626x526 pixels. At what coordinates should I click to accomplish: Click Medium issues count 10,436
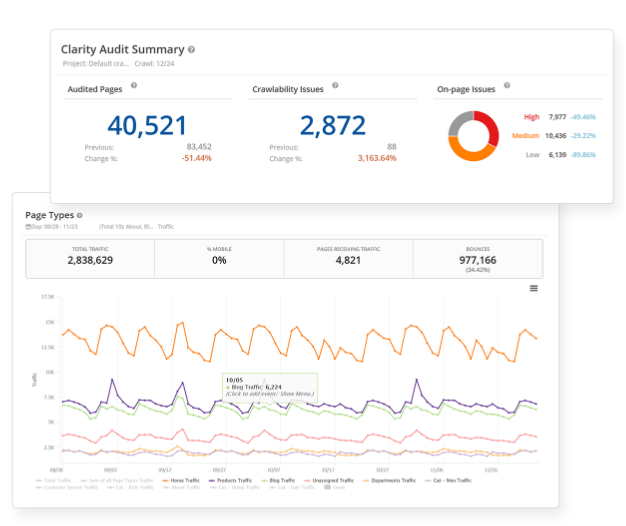click(556, 136)
